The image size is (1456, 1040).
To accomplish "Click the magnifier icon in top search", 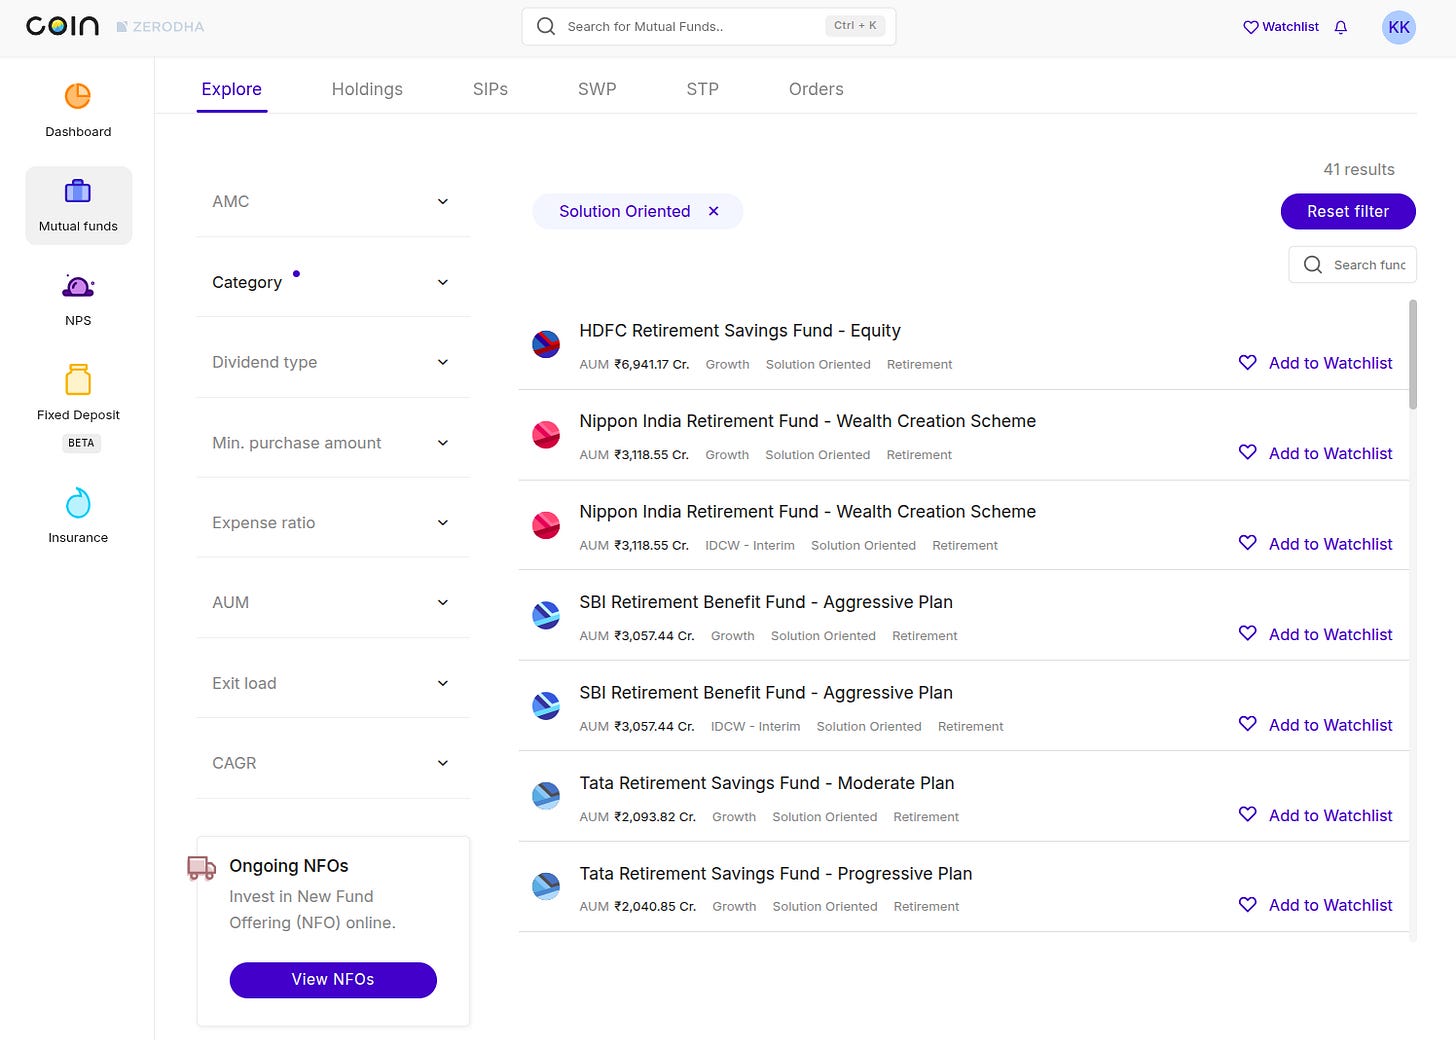I will [x=546, y=26].
